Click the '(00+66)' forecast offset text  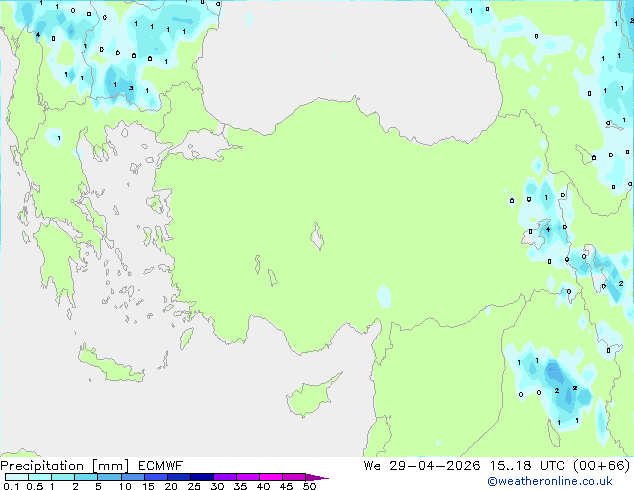602,466
